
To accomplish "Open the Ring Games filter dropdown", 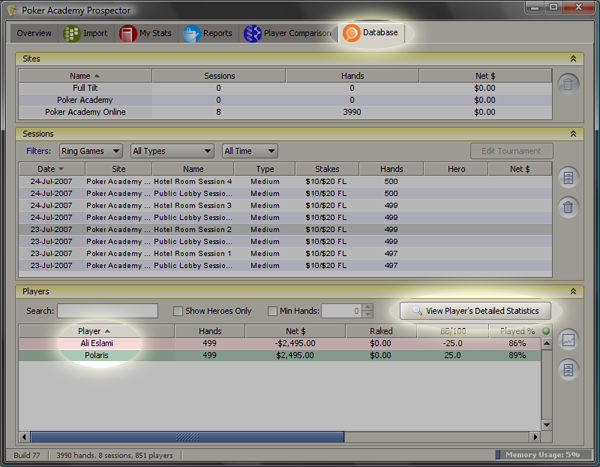I will [x=91, y=151].
